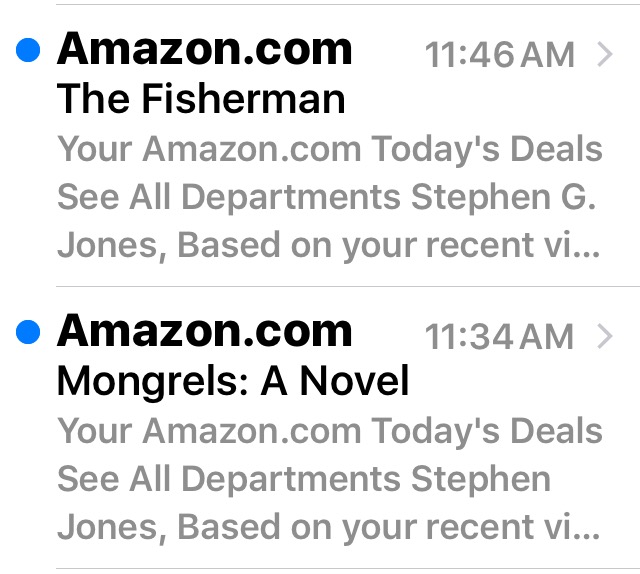Tap "See All Departments Stephen" line under Mongrels

coord(304,479)
